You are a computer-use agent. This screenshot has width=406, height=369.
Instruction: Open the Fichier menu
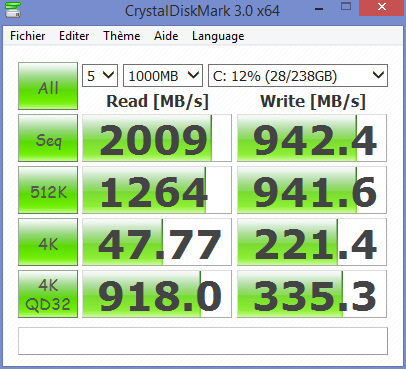pyautogui.click(x=28, y=36)
